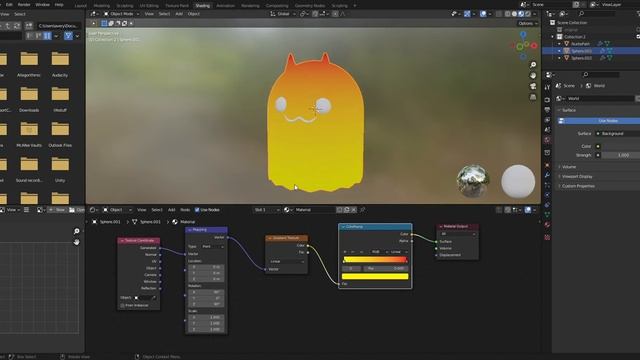The image size is (640, 360).
Task: Select solid viewport shading mode
Action: coord(514,14)
